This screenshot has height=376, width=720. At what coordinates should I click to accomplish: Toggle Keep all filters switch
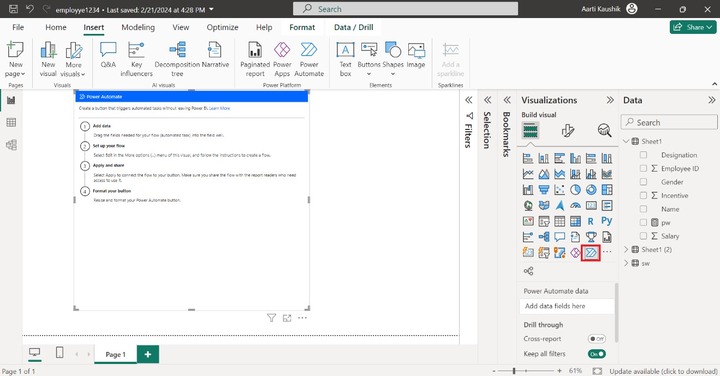[596, 354]
